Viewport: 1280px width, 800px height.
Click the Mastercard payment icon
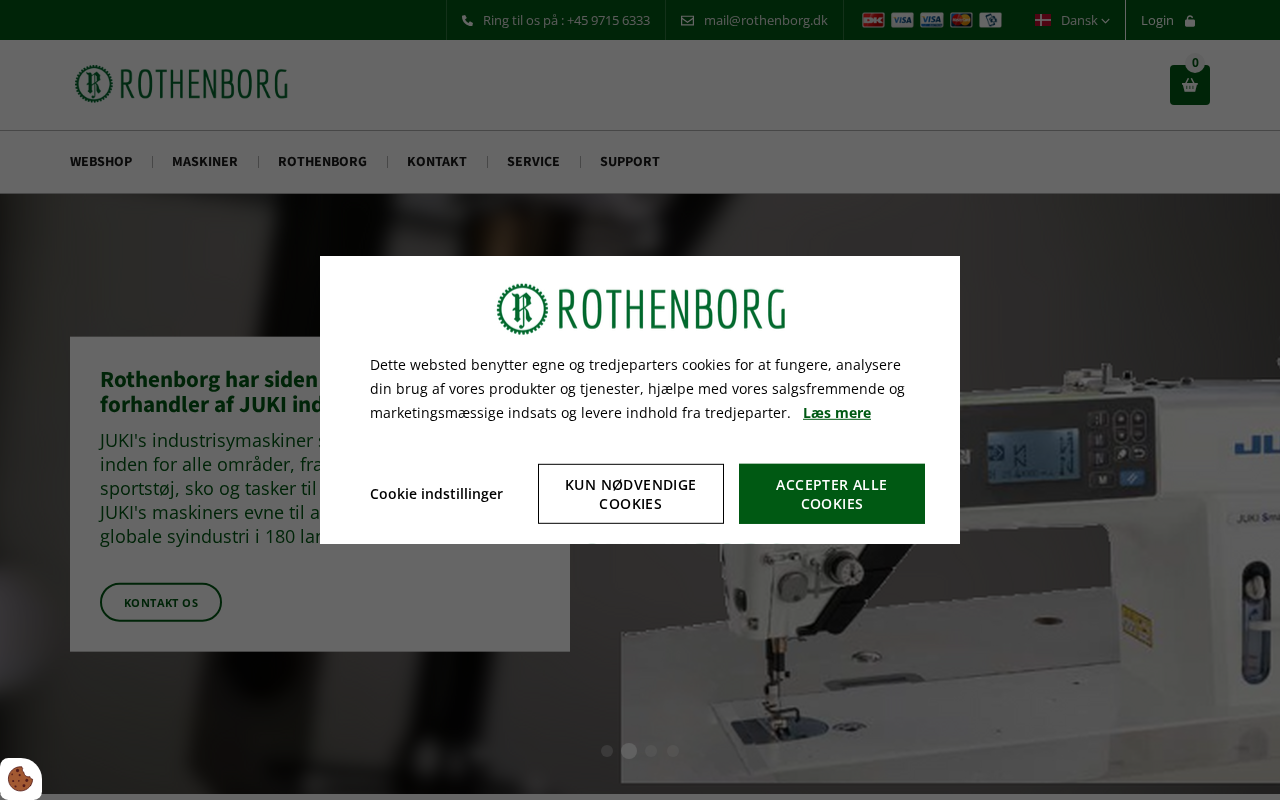pyautogui.click(x=961, y=20)
